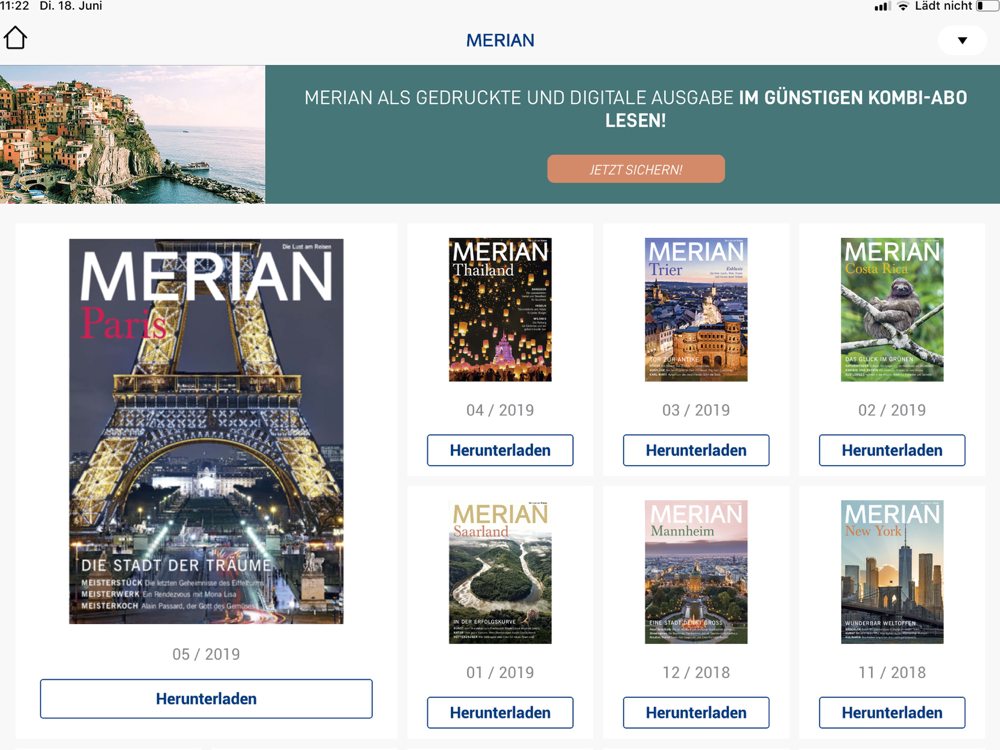The image size is (1000, 750).
Task: Select the 03 / 2019 issue label
Action: (696, 410)
